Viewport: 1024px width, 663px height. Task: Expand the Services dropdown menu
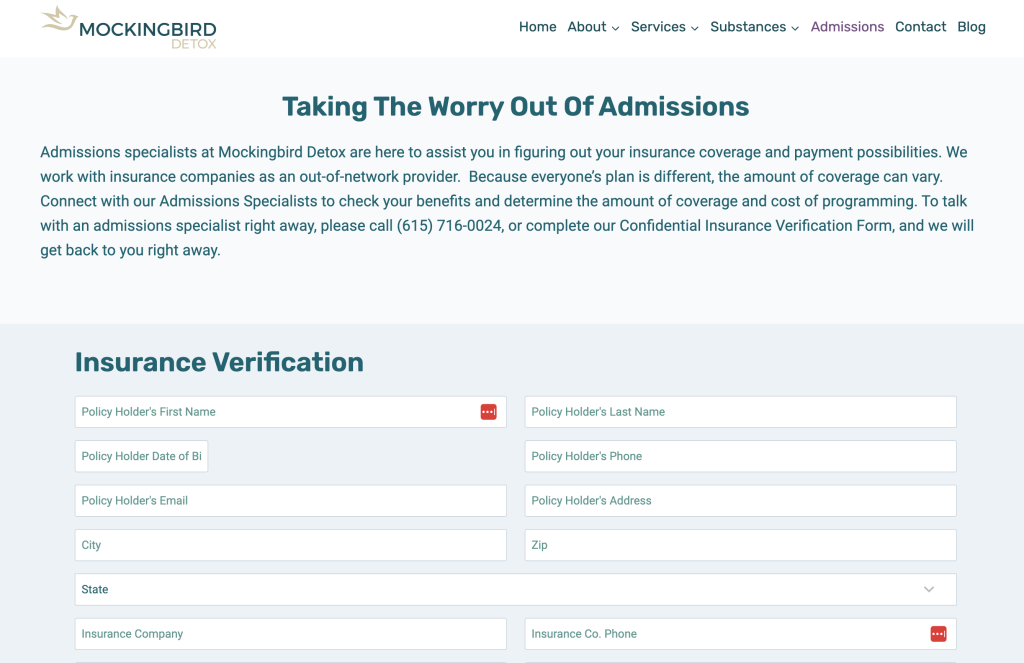click(664, 27)
